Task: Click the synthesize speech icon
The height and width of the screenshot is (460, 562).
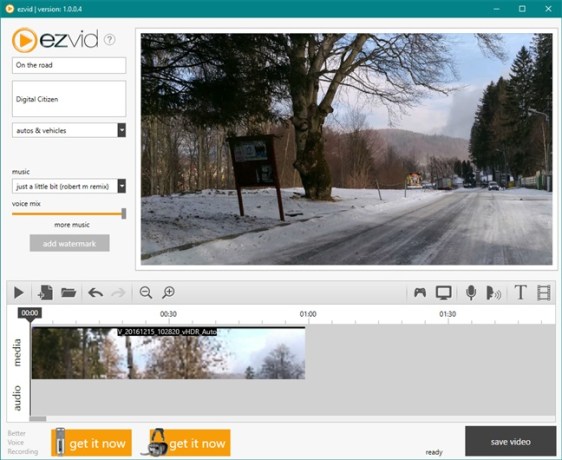Action: [494, 293]
